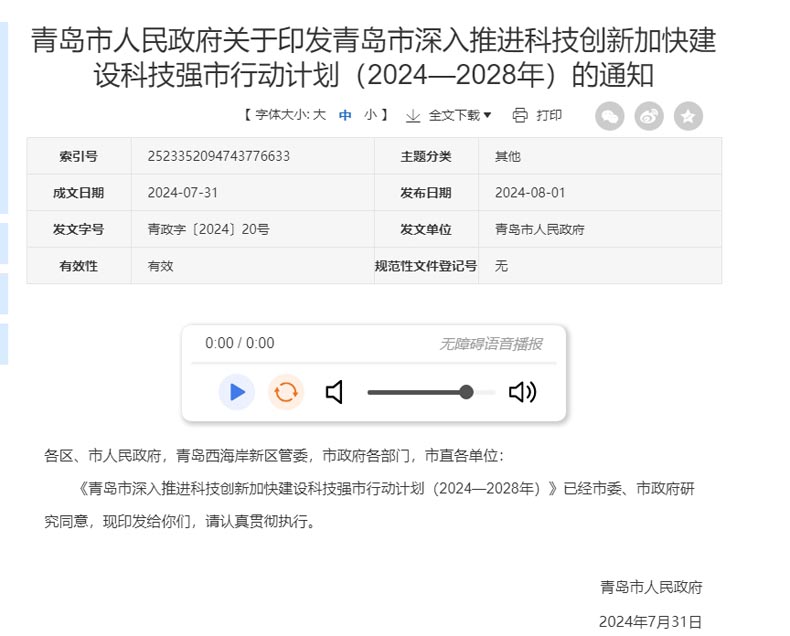Click the printer icon

pos(520,115)
